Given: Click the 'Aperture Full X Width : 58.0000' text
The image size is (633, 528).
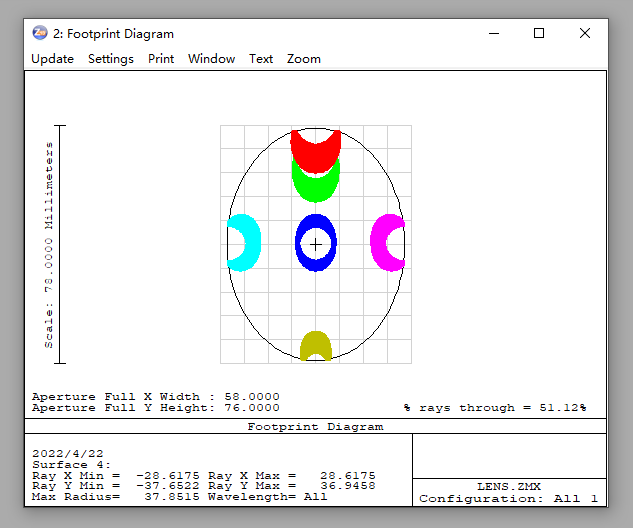Looking at the screenshot, I should pyautogui.click(x=156, y=396).
